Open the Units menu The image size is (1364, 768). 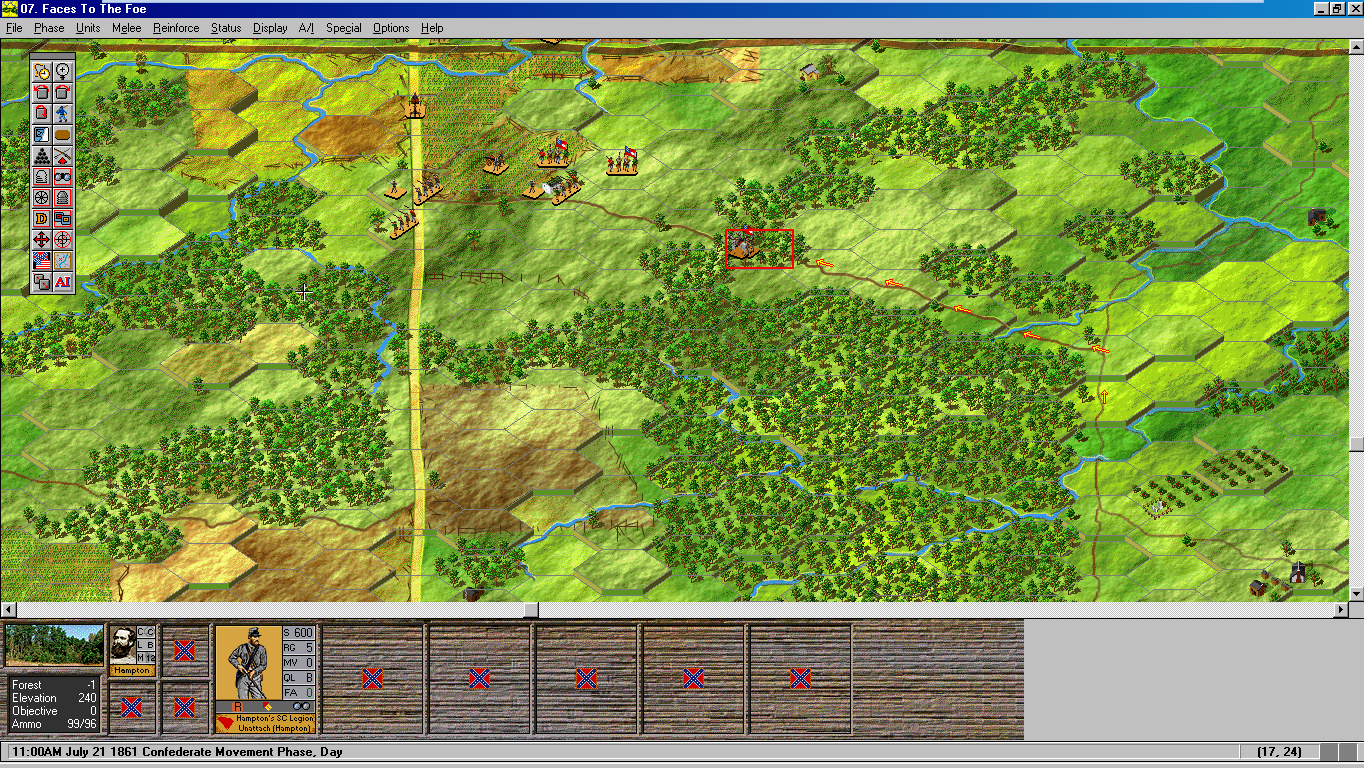(88, 28)
